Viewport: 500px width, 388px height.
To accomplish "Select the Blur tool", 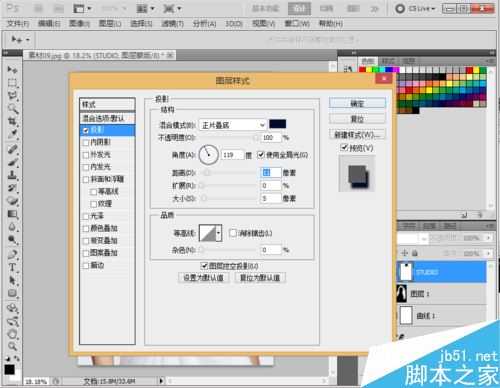I will (12, 227).
